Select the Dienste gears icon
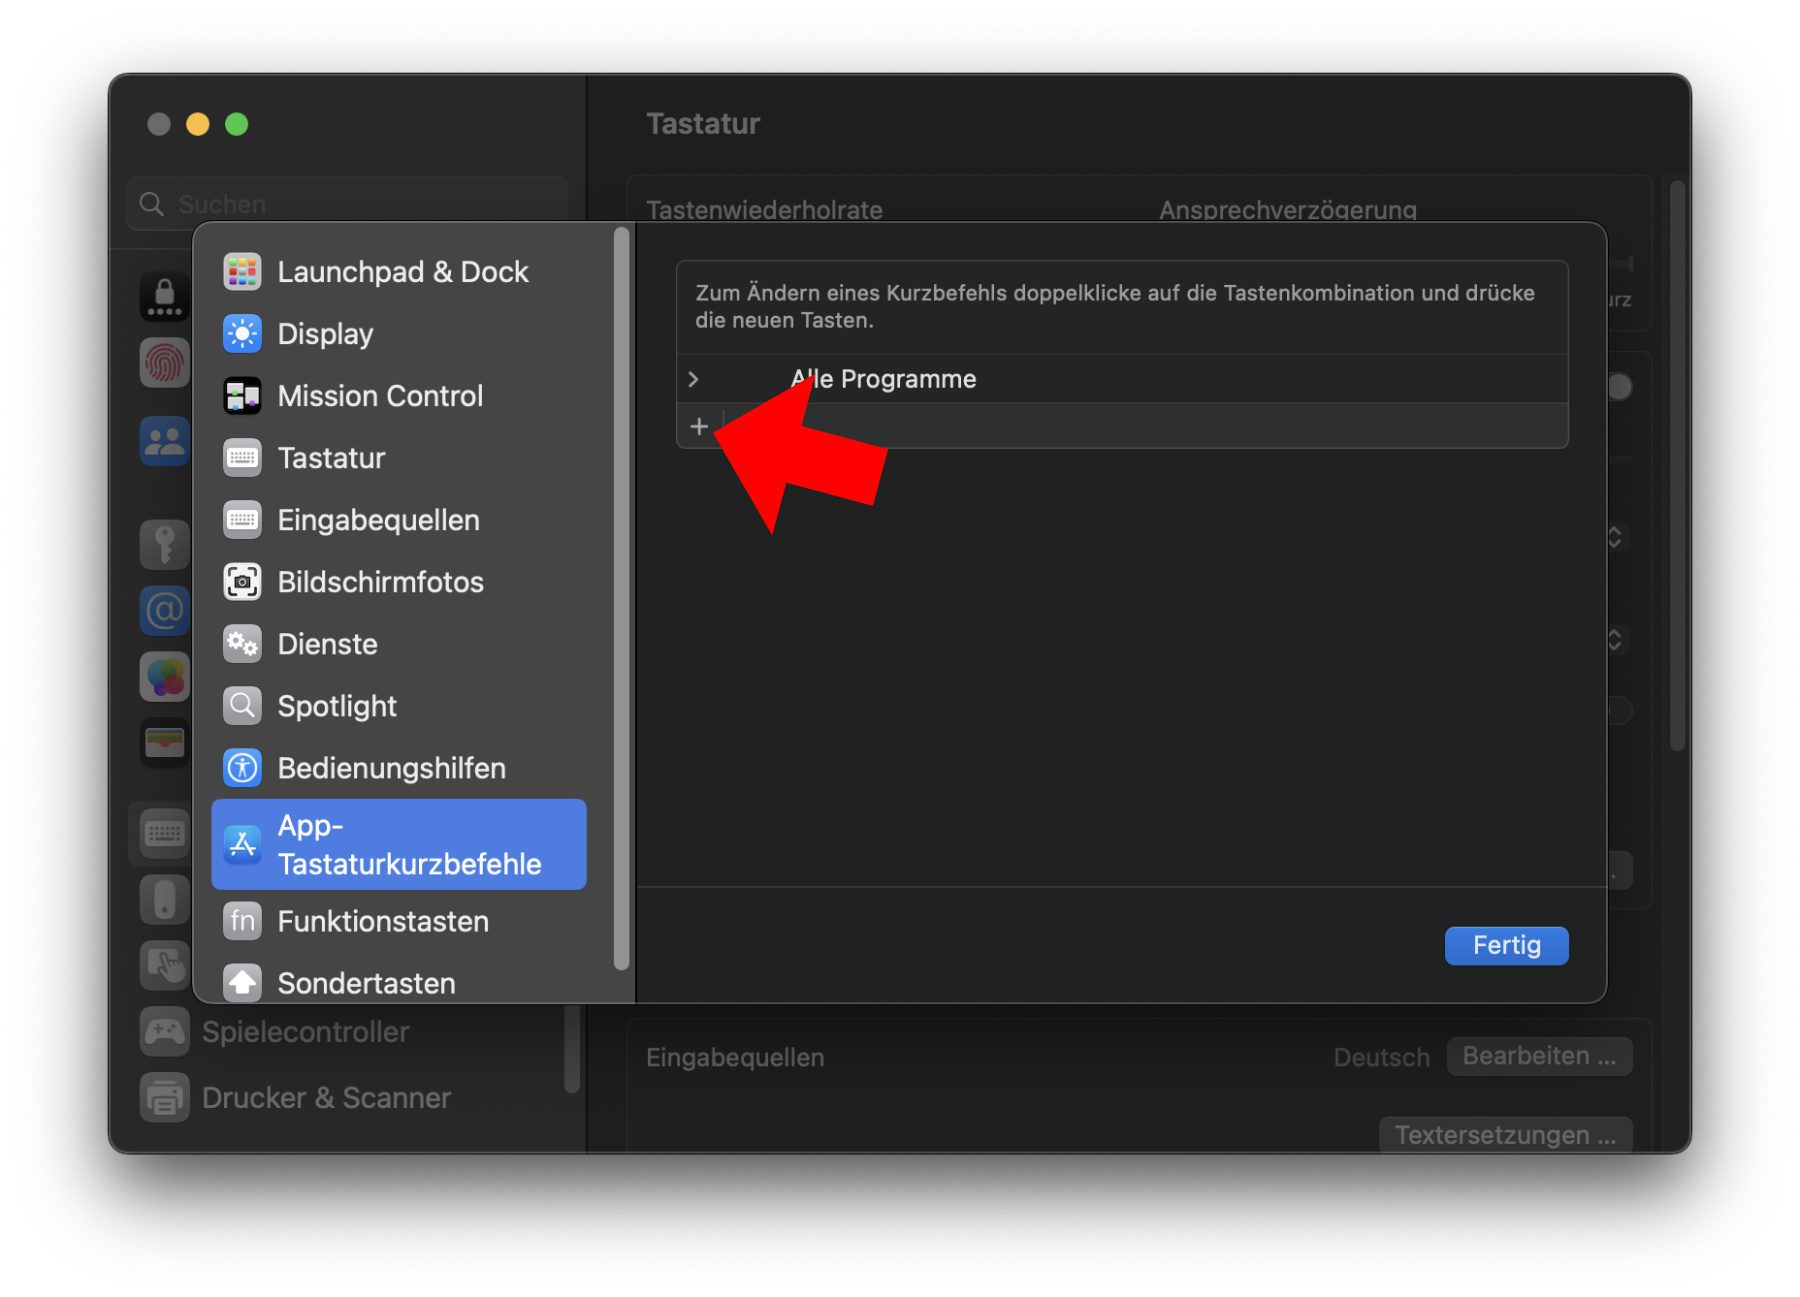This screenshot has height=1297, width=1800. click(242, 644)
